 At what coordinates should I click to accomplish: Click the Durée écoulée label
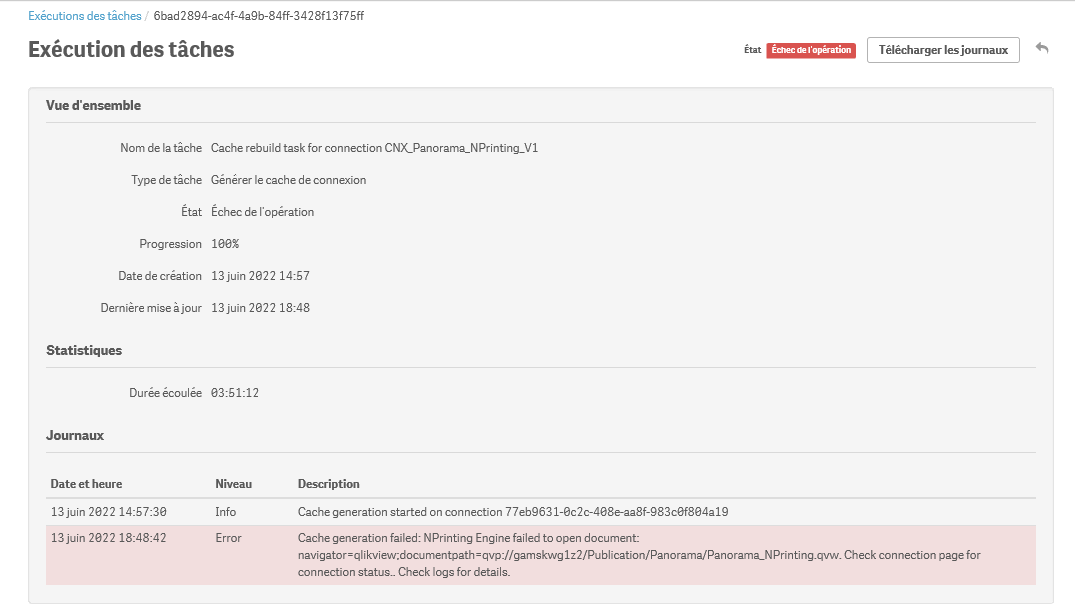click(165, 393)
